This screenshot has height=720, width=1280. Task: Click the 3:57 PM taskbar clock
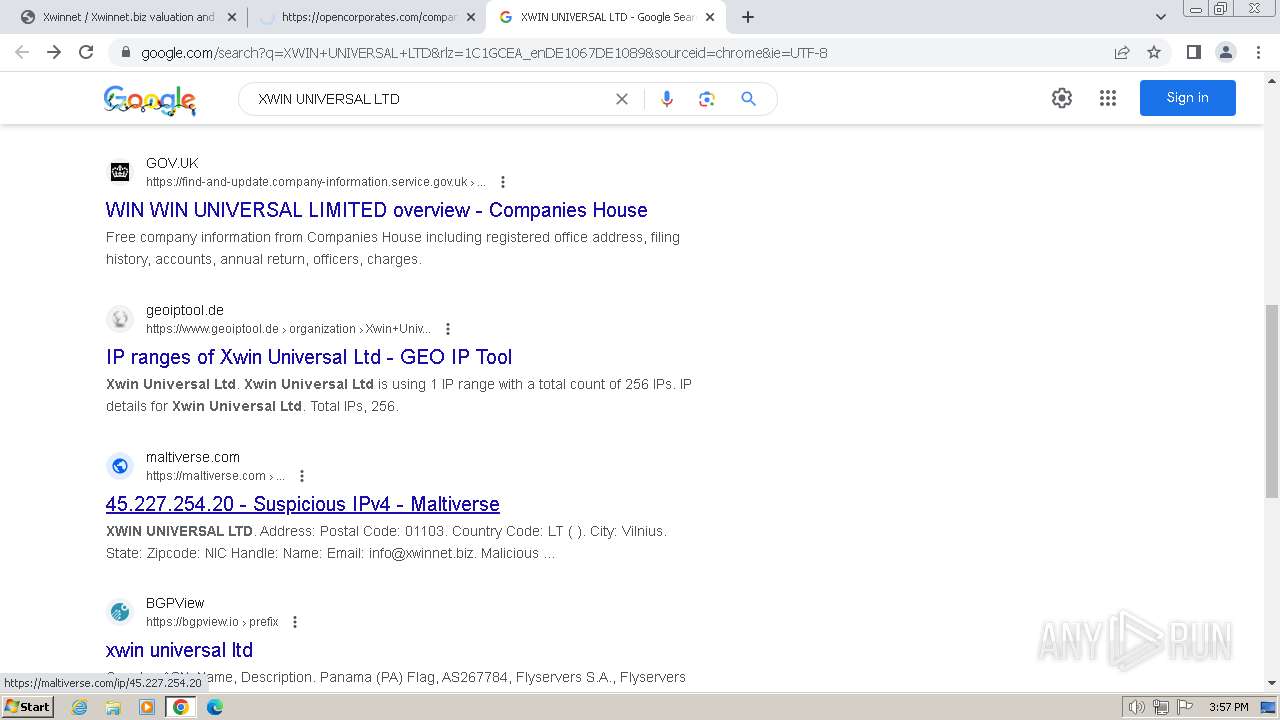click(x=1228, y=707)
